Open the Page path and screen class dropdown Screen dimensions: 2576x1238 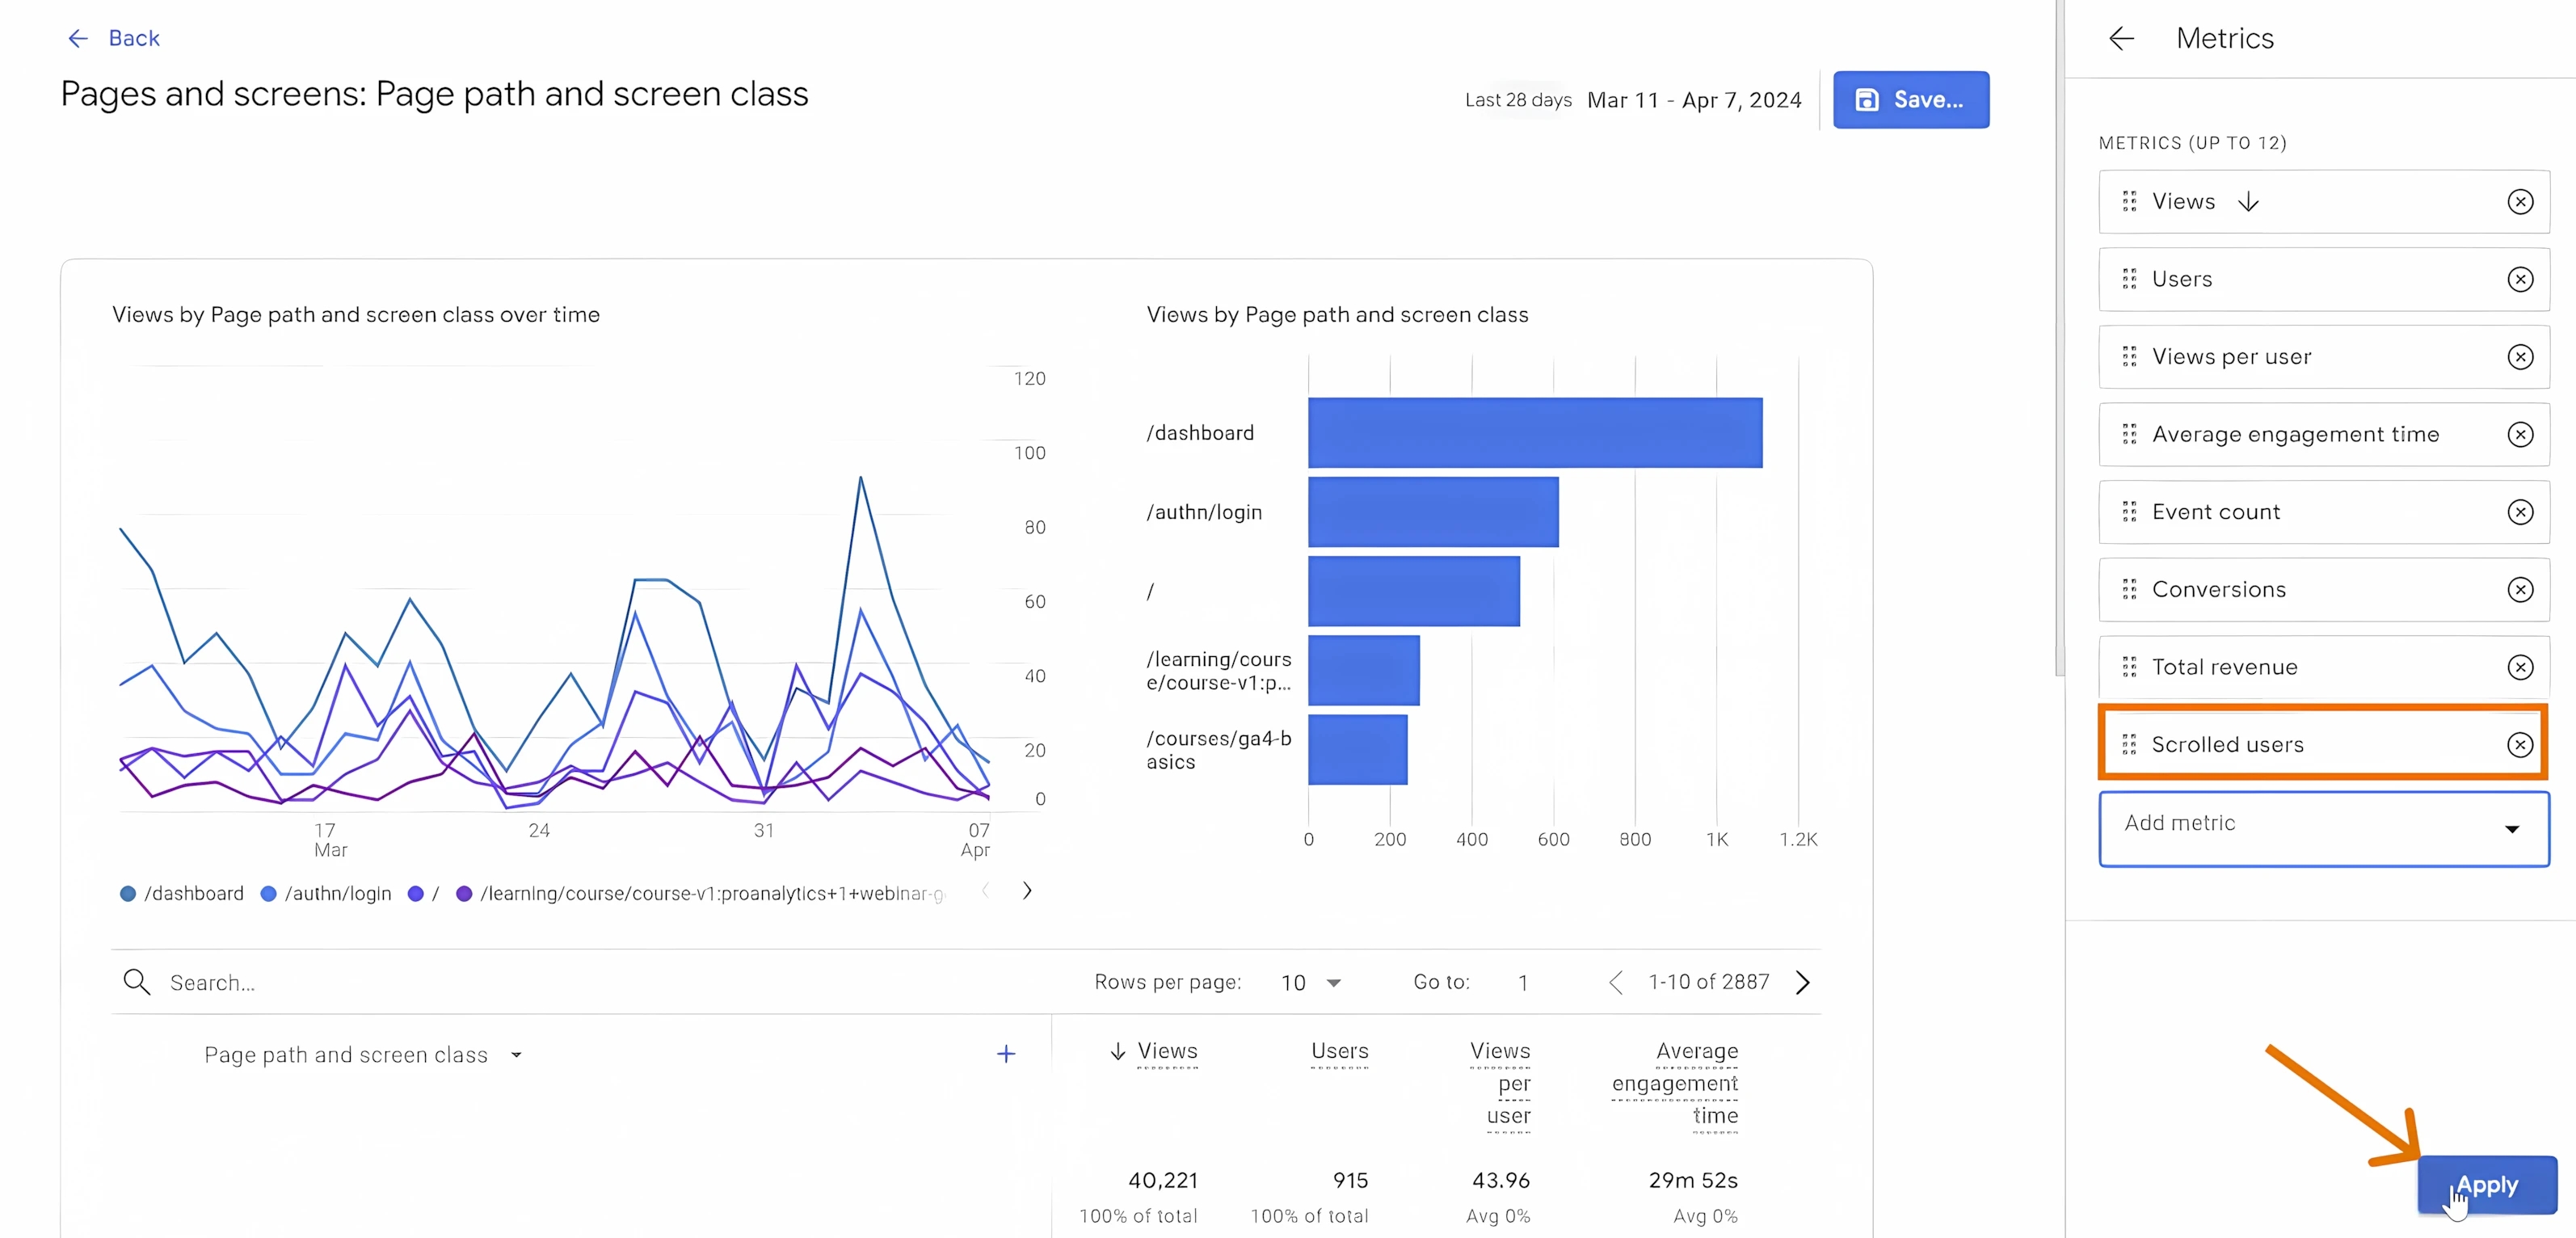pyautogui.click(x=516, y=1054)
